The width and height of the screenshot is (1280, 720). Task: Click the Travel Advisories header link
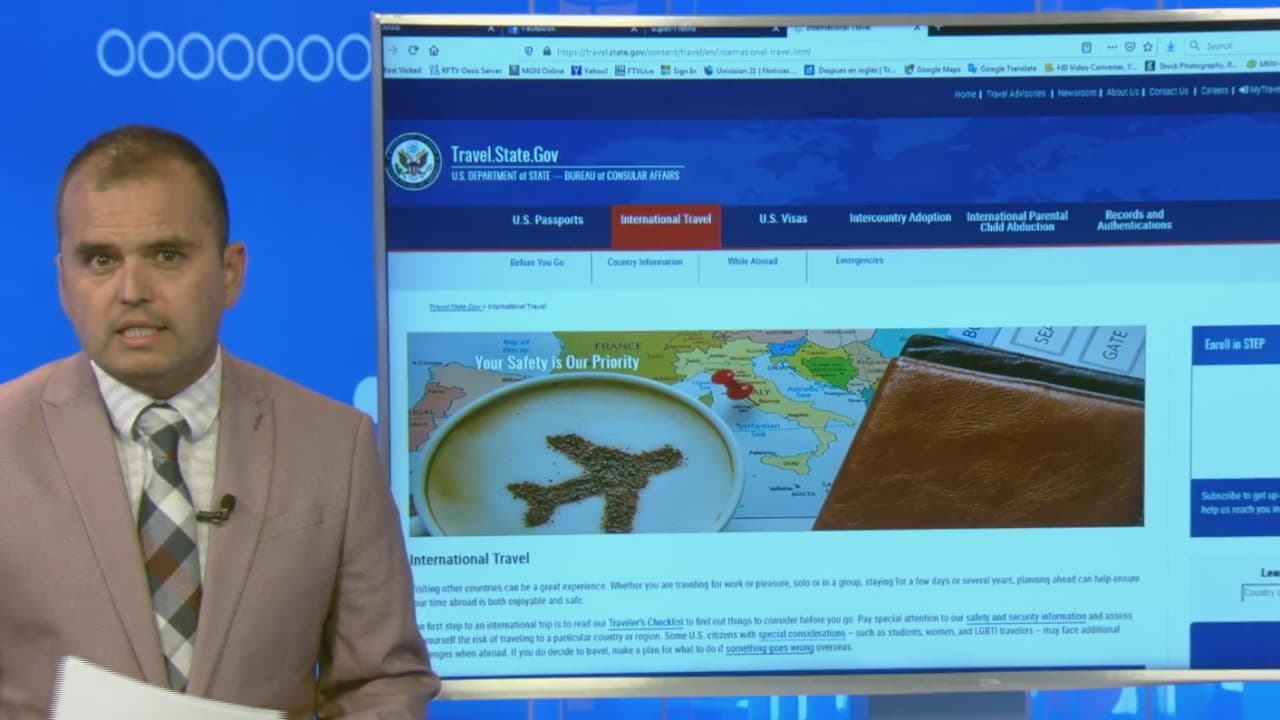1015,93
